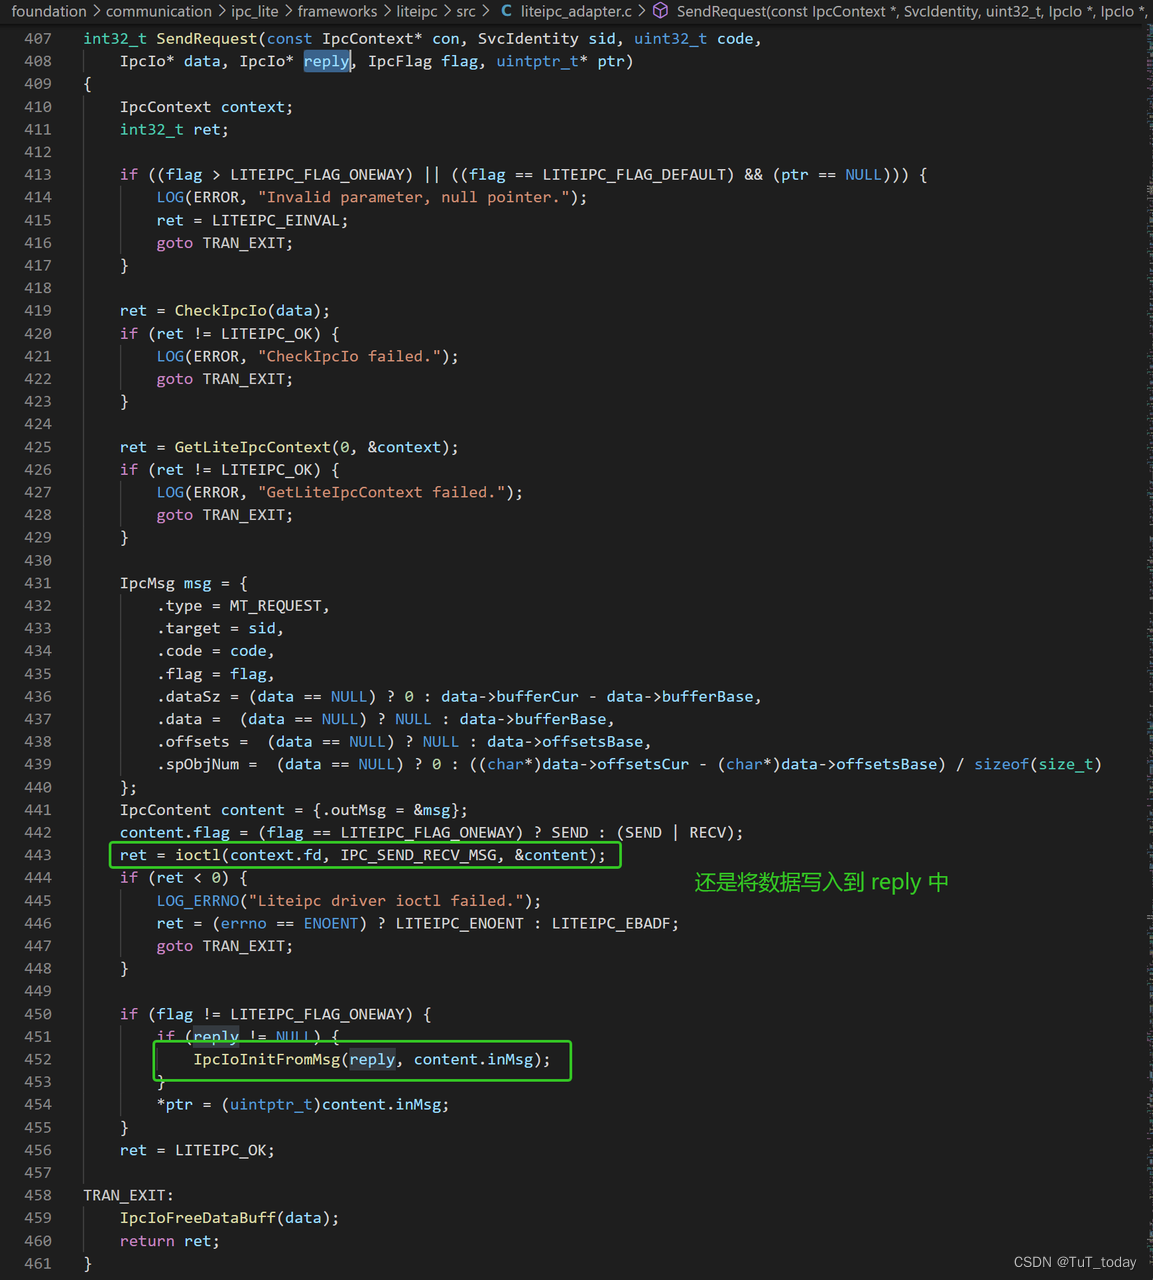
Task: Click line number 458 in gutter
Action: tap(38, 1195)
